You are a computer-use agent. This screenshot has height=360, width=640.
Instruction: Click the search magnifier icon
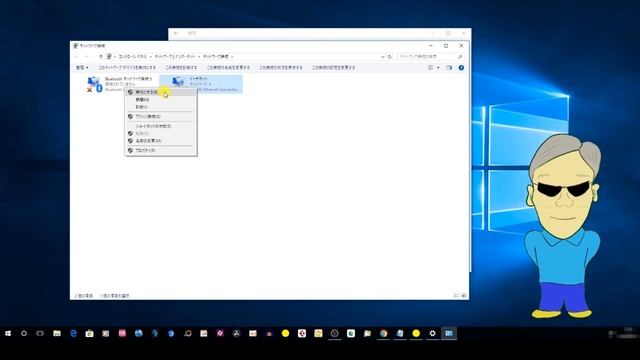(460, 57)
